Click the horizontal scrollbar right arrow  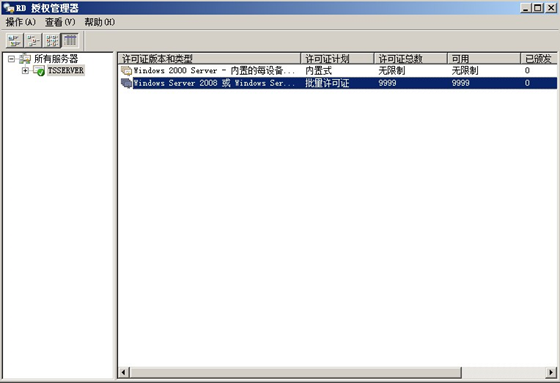coord(551,372)
